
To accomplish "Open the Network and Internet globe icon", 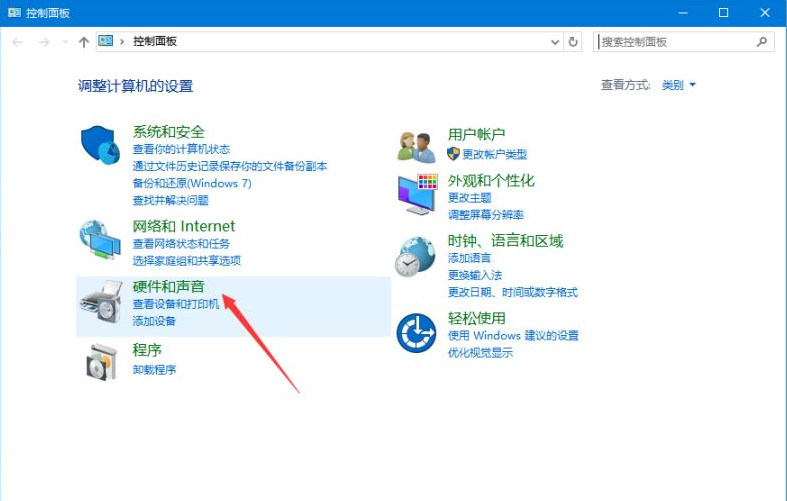I will pyautogui.click(x=100, y=240).
